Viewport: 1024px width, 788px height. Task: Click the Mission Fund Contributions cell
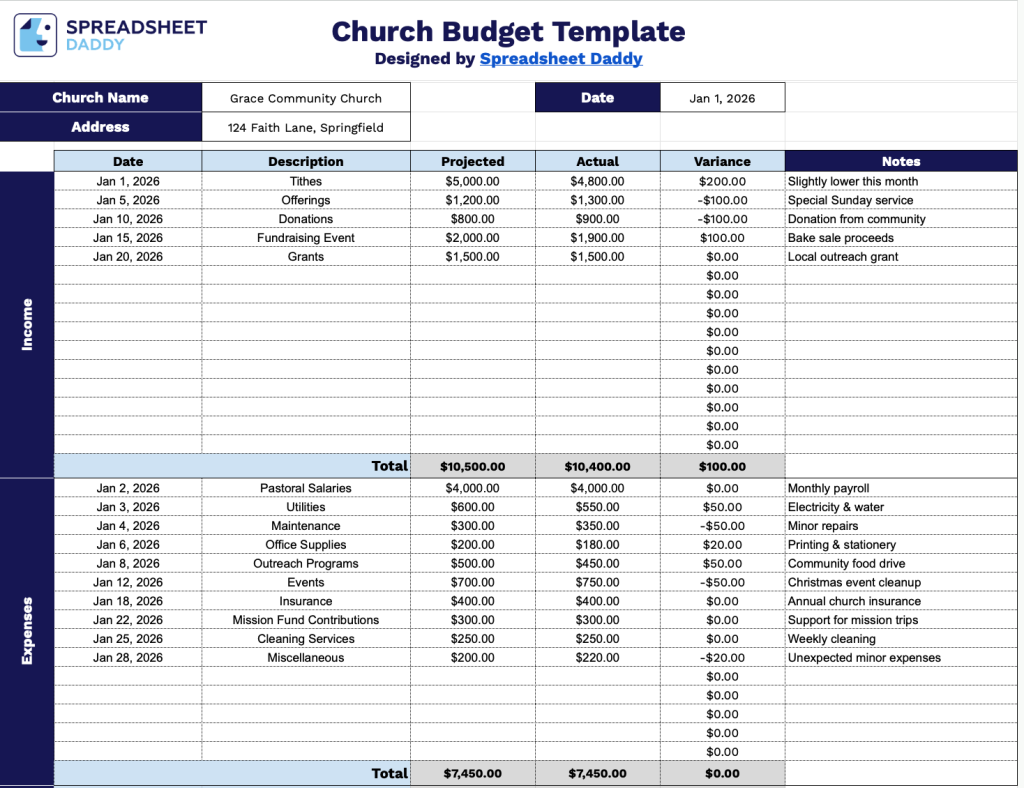tap(306, 620)
